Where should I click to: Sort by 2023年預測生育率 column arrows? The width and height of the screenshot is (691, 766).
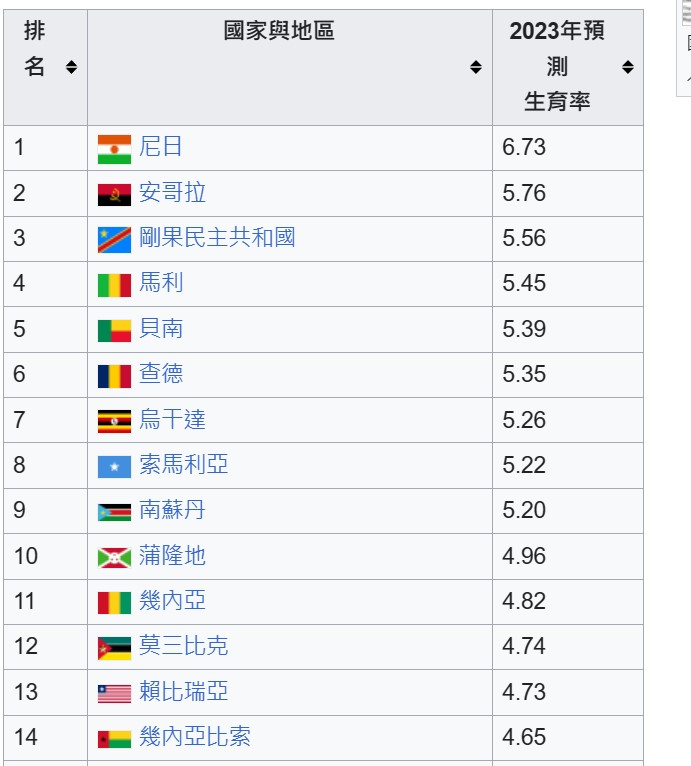(x=628, y=67)
